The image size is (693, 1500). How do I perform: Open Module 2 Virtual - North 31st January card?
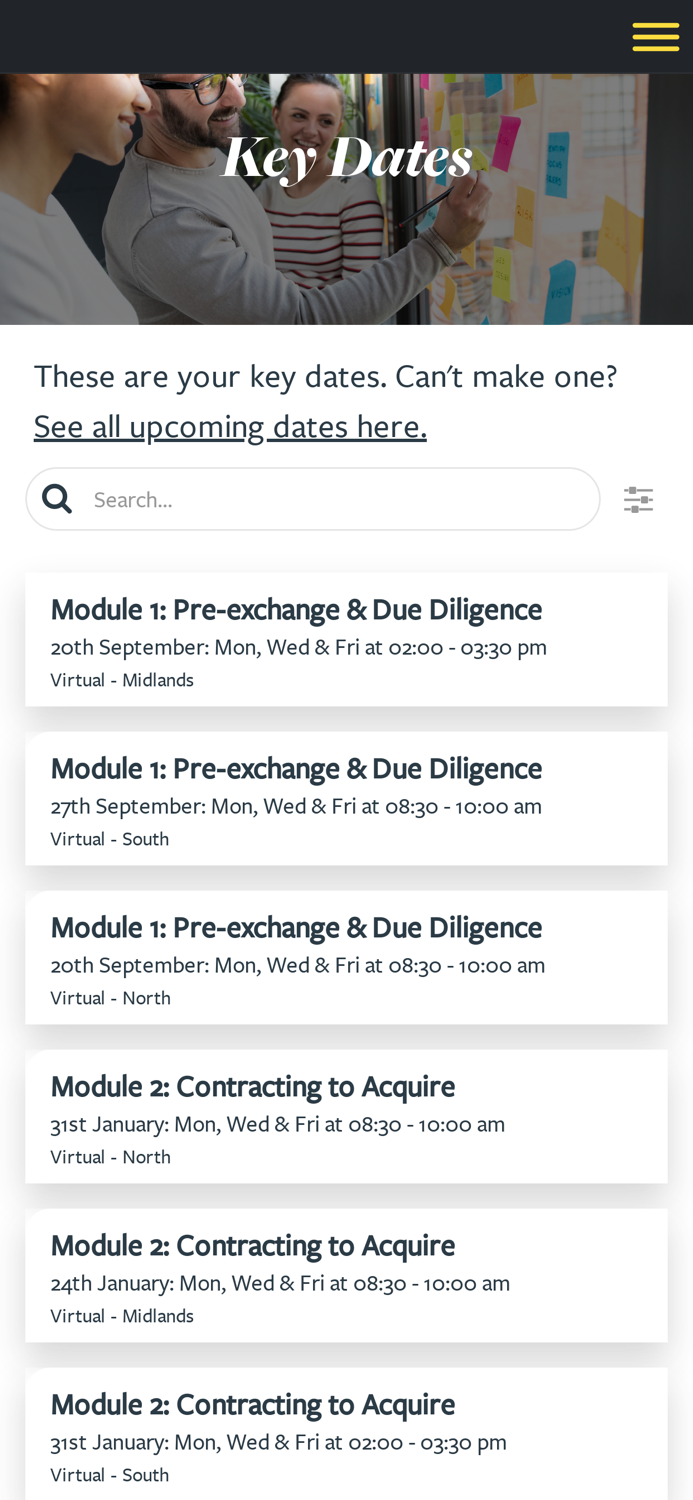[346, 1117]
